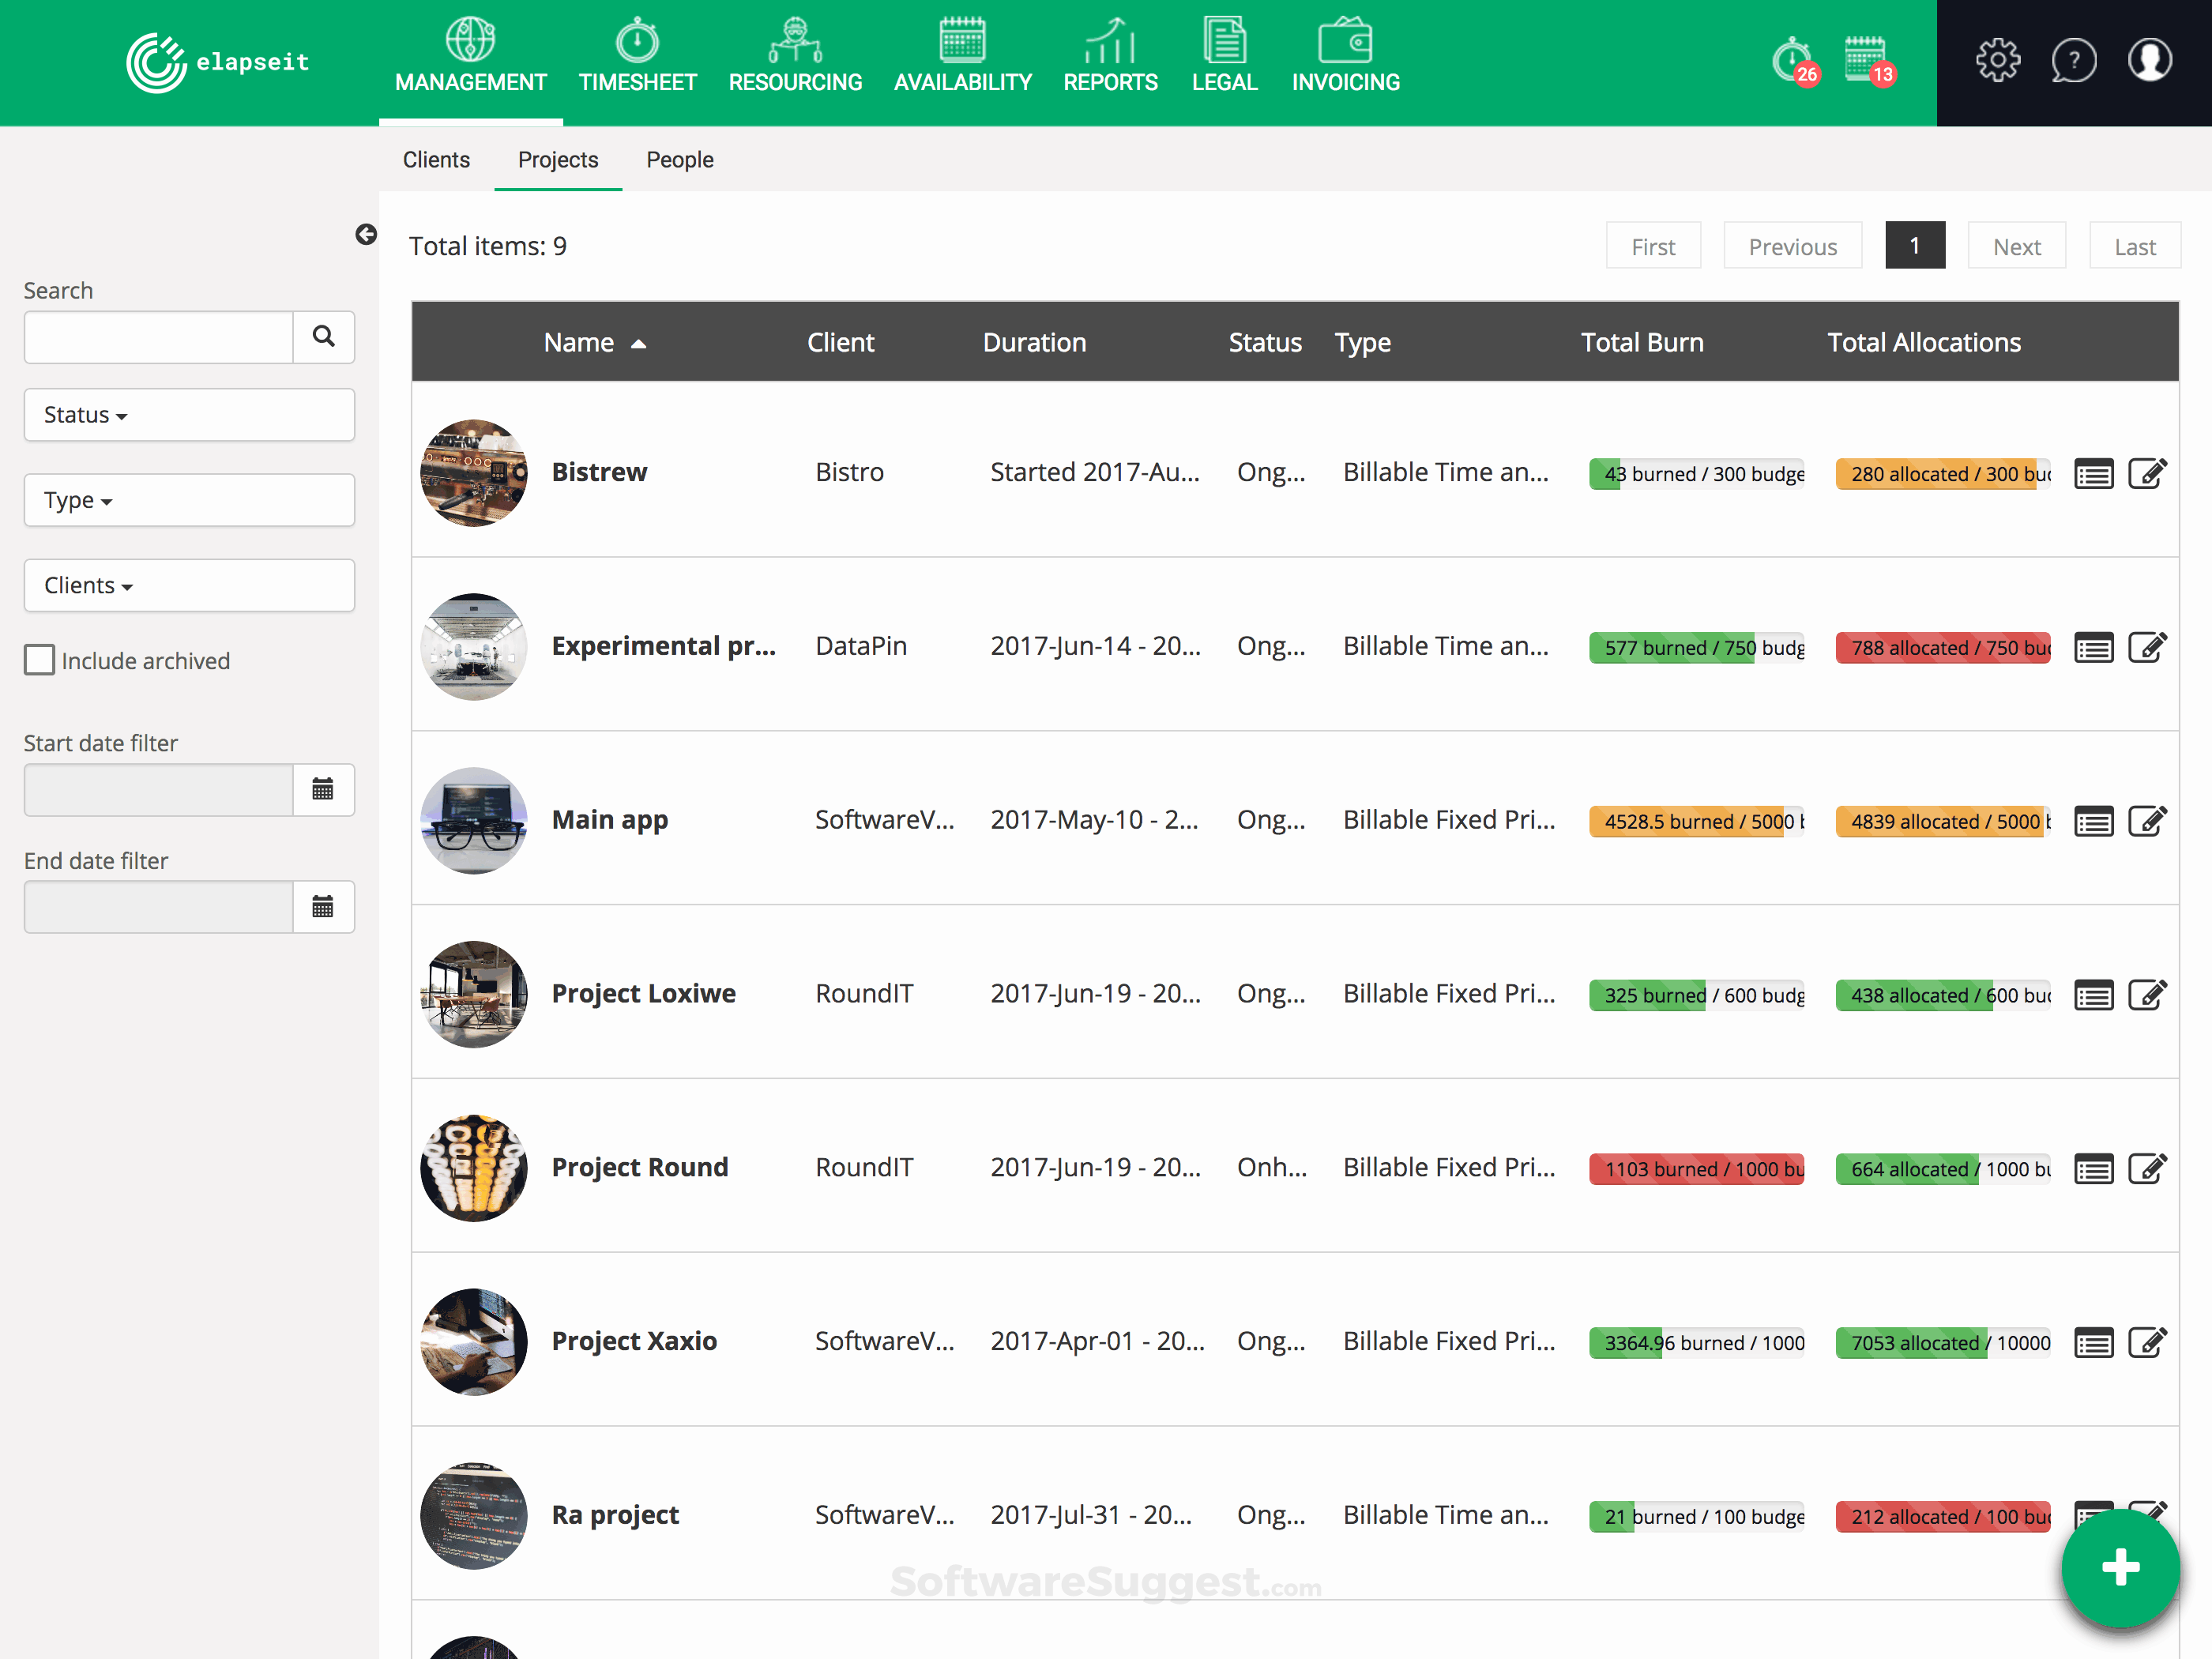Open the Type filter dropdown

[189, 500]
